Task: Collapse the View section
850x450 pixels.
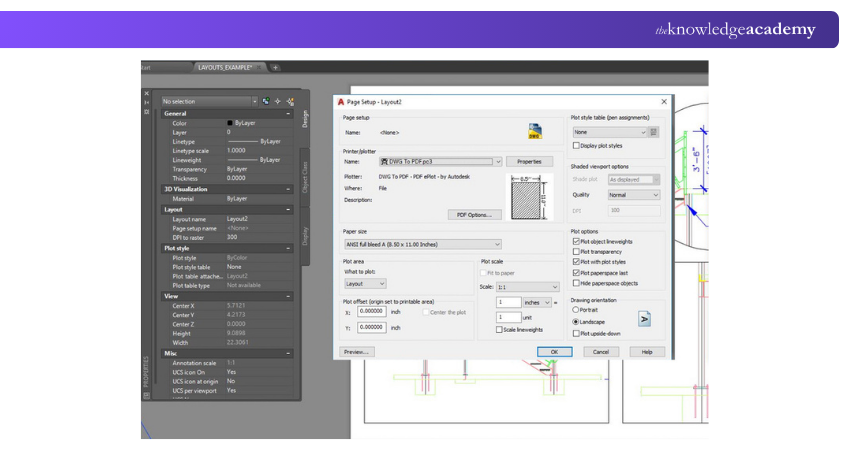Action: click(x=288, y=297)
